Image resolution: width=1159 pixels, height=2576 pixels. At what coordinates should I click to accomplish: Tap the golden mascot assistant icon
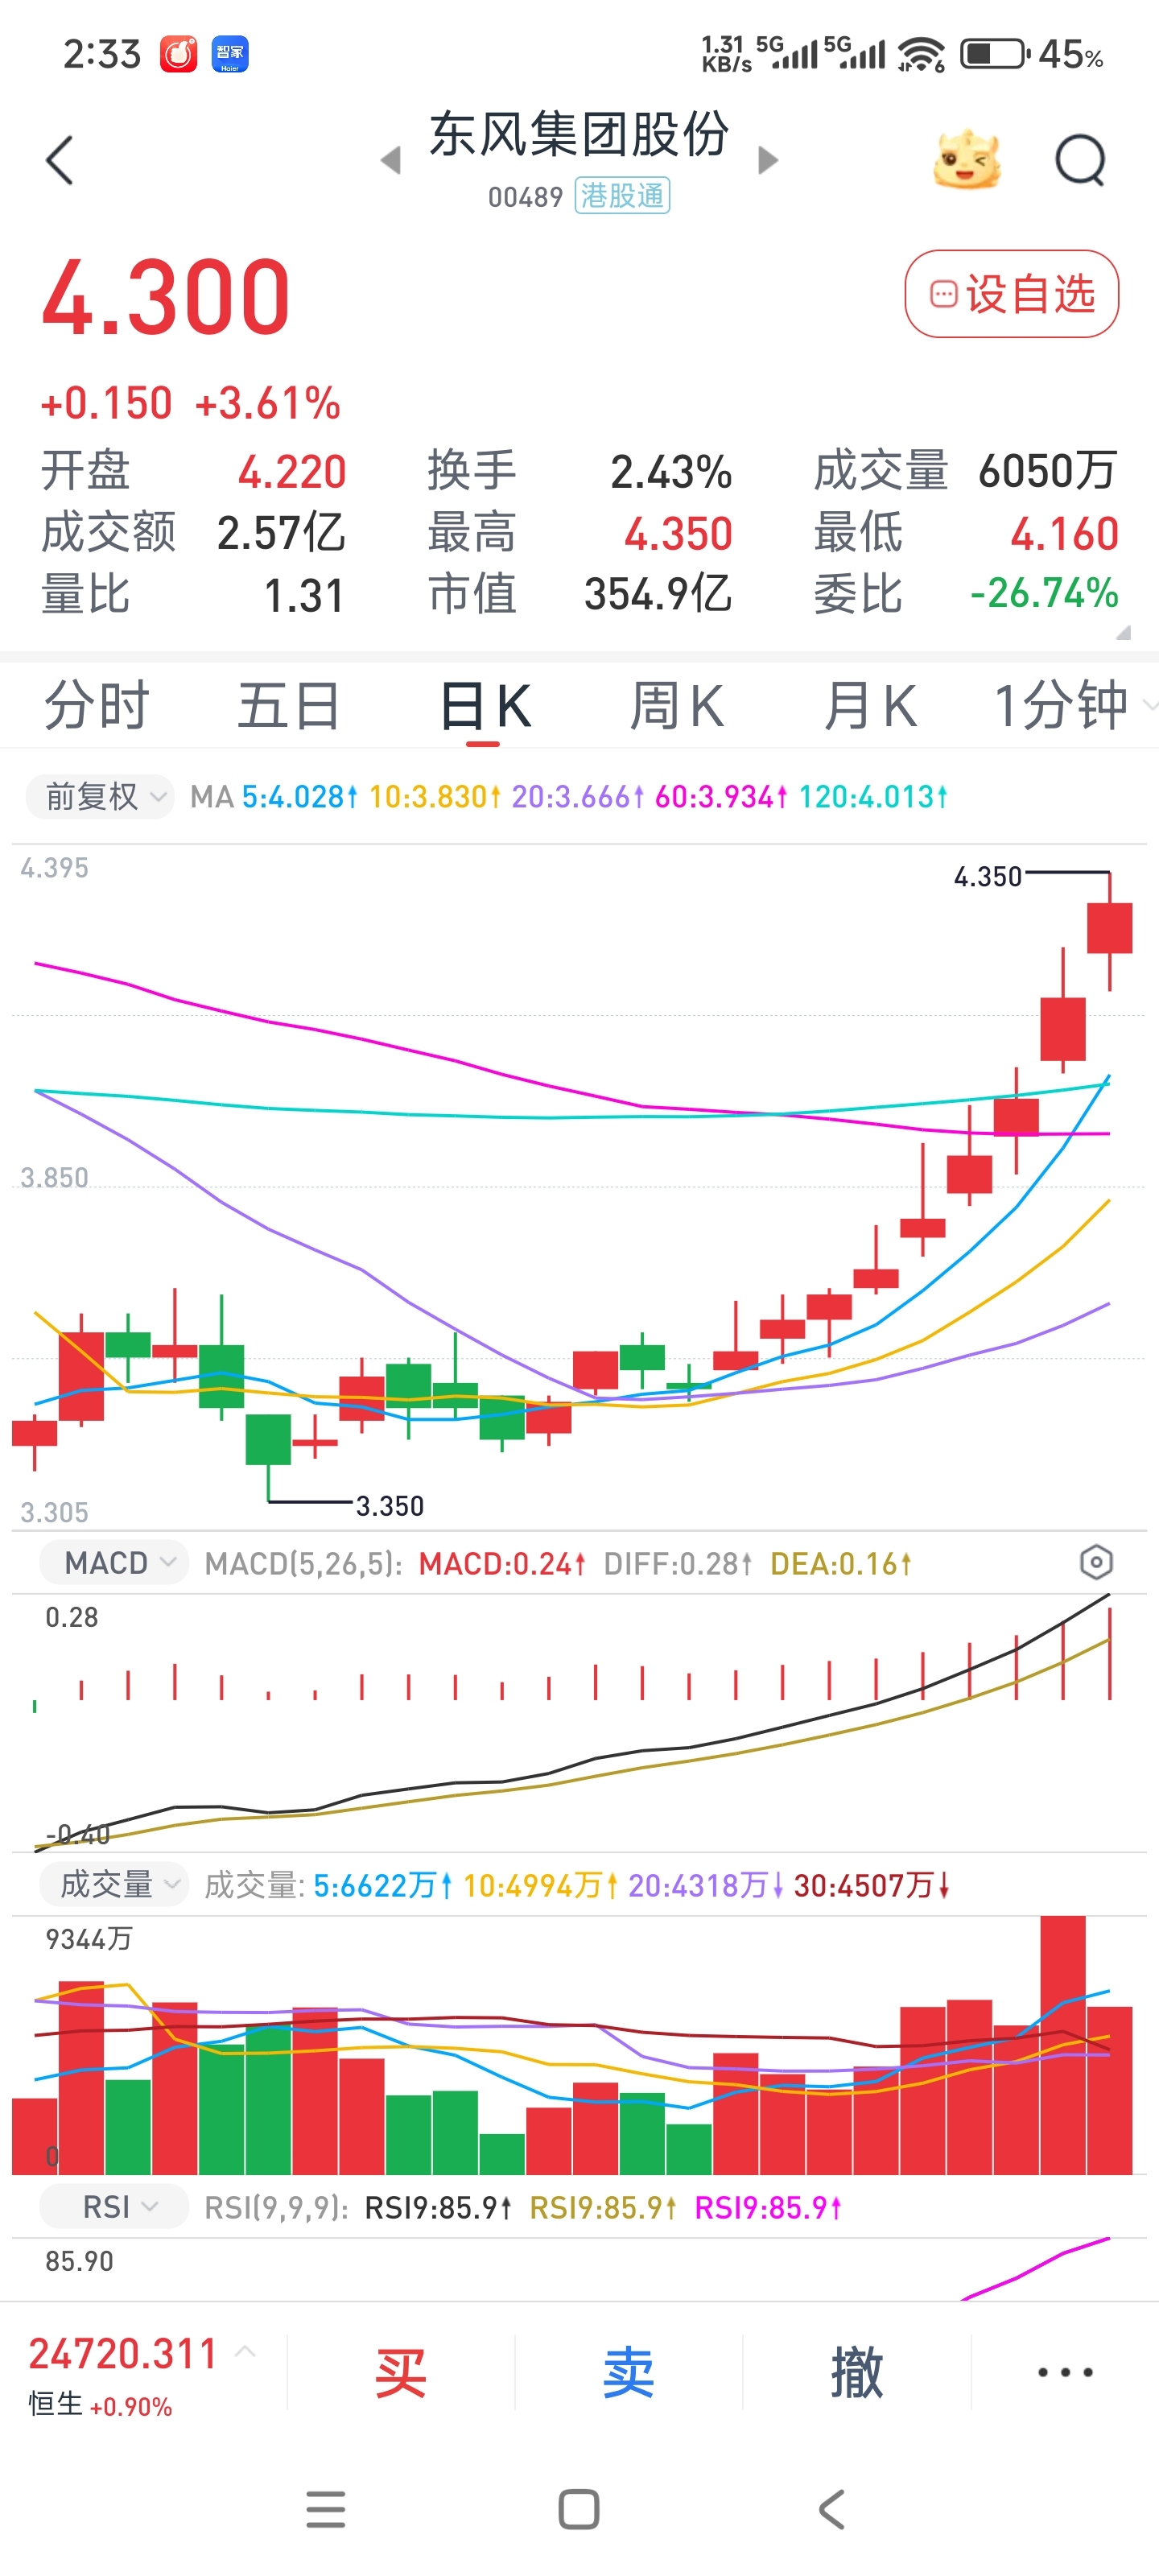click(966, 160)
